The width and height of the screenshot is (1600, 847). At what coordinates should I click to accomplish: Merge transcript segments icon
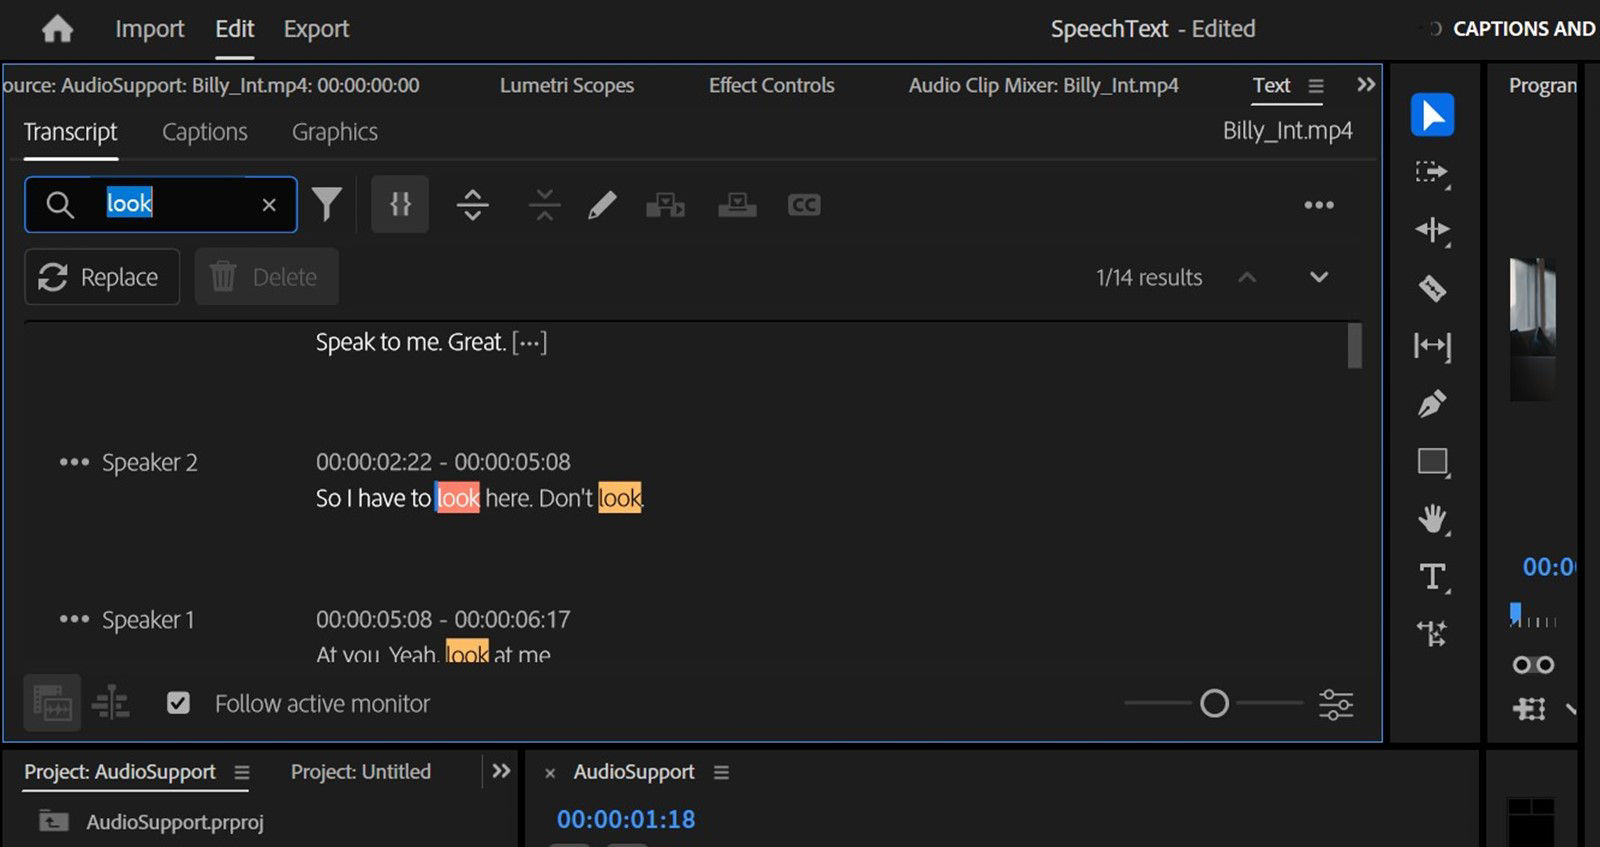544,204
